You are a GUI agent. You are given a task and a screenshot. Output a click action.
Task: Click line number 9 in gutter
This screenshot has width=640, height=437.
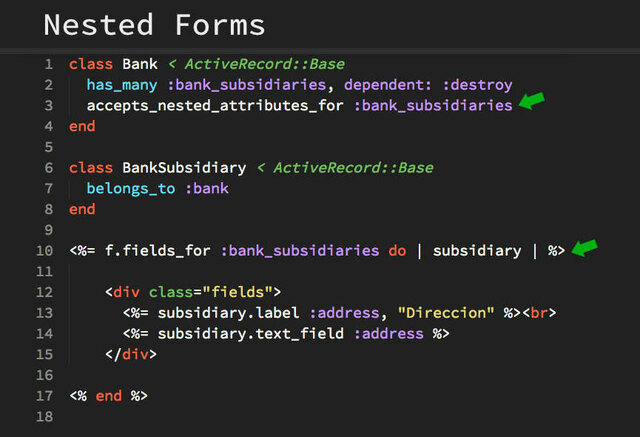[x=49, y=230]
